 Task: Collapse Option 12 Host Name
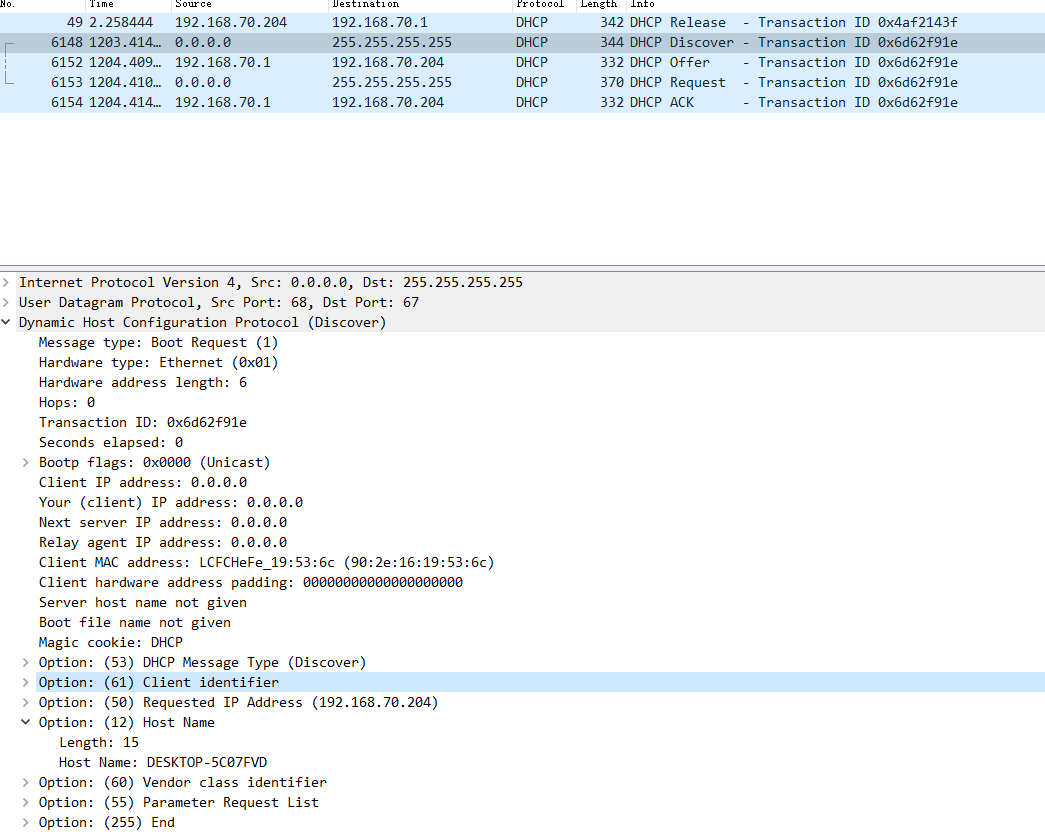point(26,723)
